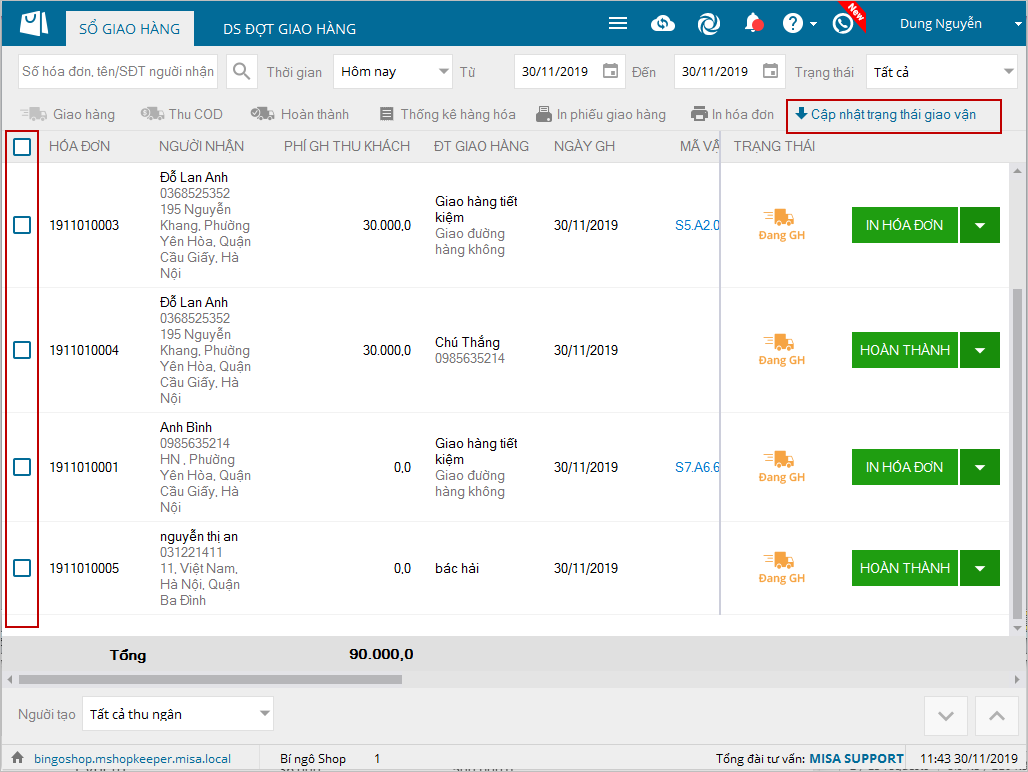Sort by the ĐT GIAO HÀNG column header

tap(481, 146)
